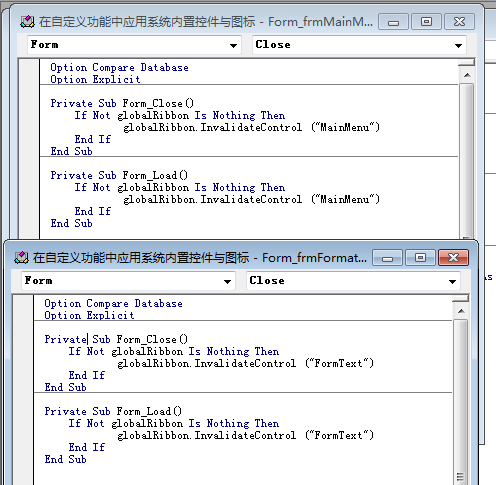Maximize the Form_frmFormat code window
The height and width of the screenshot is (485, 496).
tap(420, 258)
